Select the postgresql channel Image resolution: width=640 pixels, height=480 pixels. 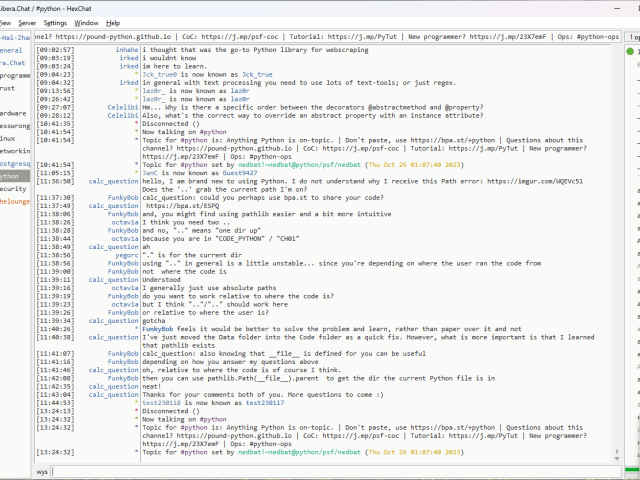(14, 162)
